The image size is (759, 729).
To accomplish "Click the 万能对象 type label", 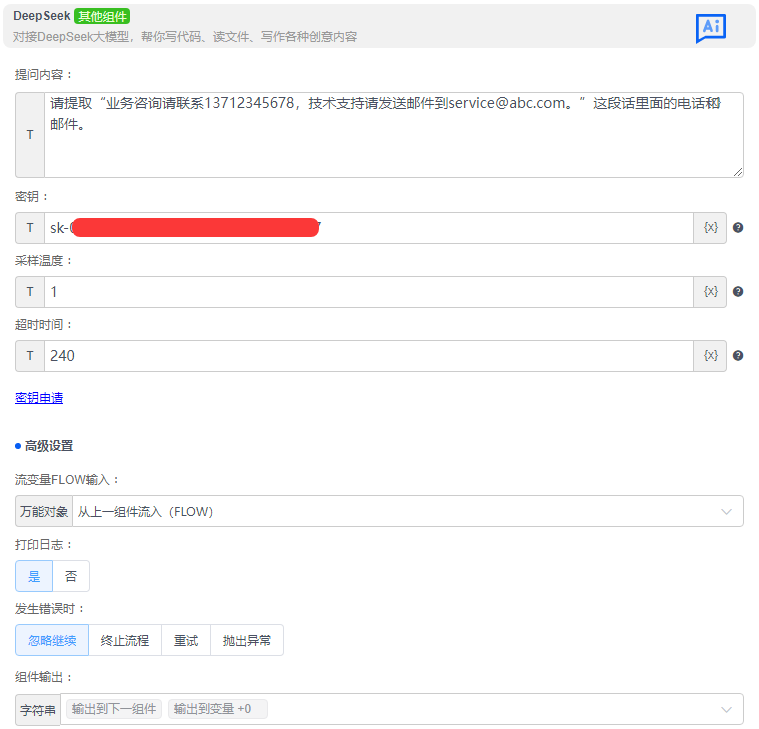I will 44,511.
